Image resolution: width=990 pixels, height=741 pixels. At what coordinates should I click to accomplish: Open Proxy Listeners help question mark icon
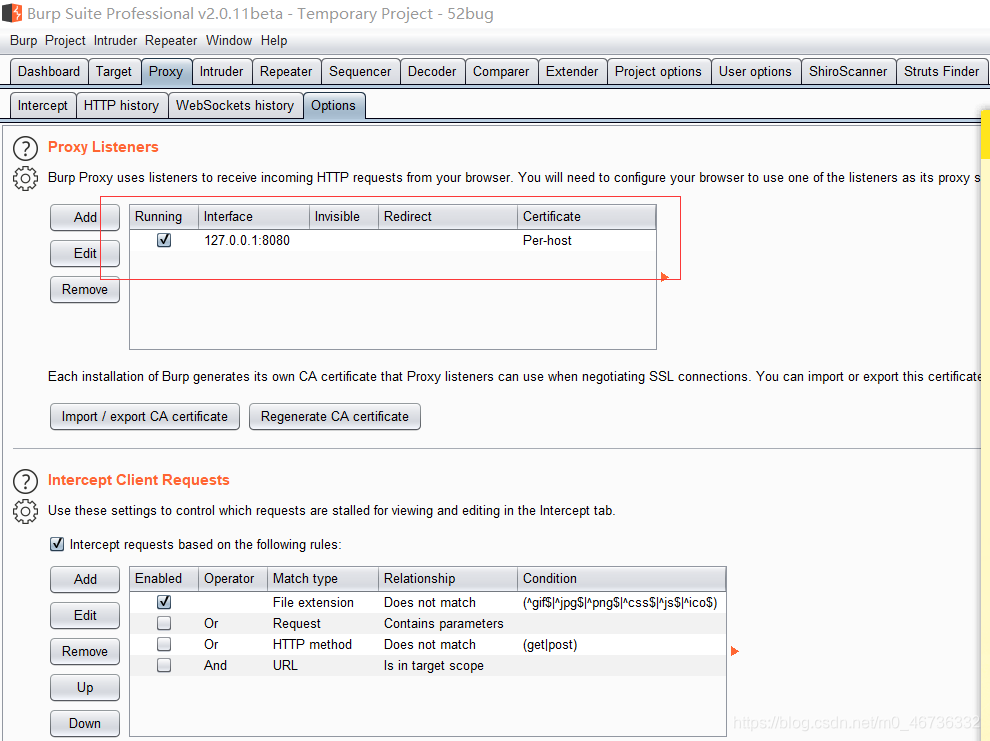pos(25,148)
